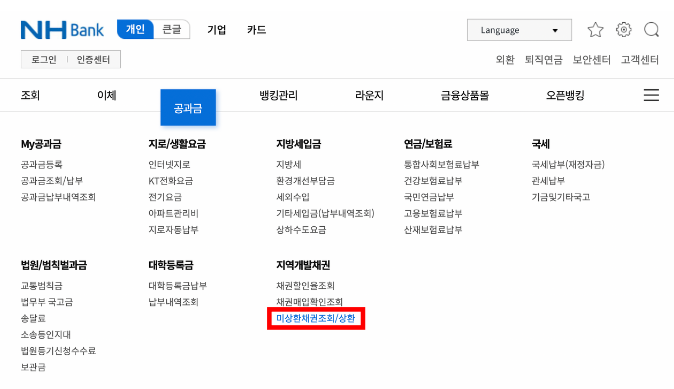Open the 오픈뱅킹 main menu
The width and height of the screenshot is (674, 389).
565,95
